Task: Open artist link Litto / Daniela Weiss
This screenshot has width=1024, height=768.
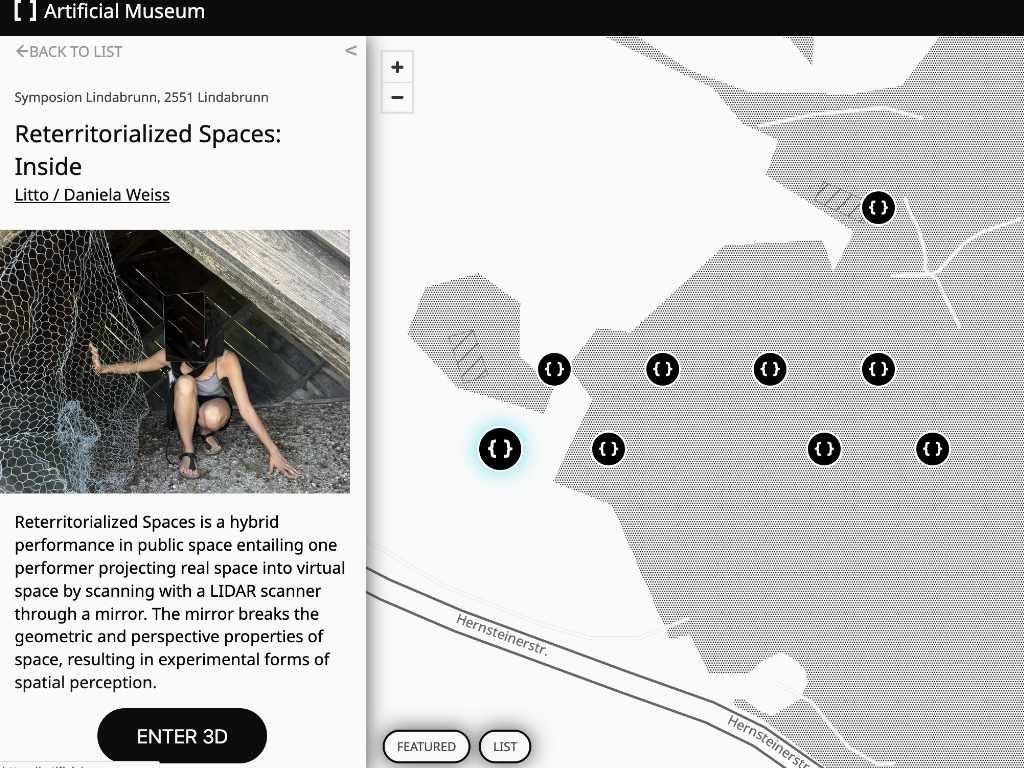Action: [92, 195]
